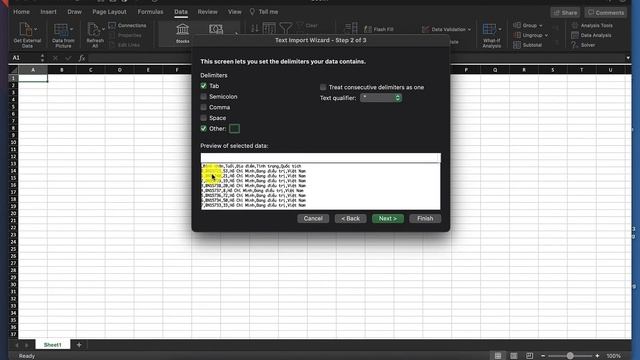Launch the Solver add-in
Viewport: 640px width, 360px height.
(583, 45)
